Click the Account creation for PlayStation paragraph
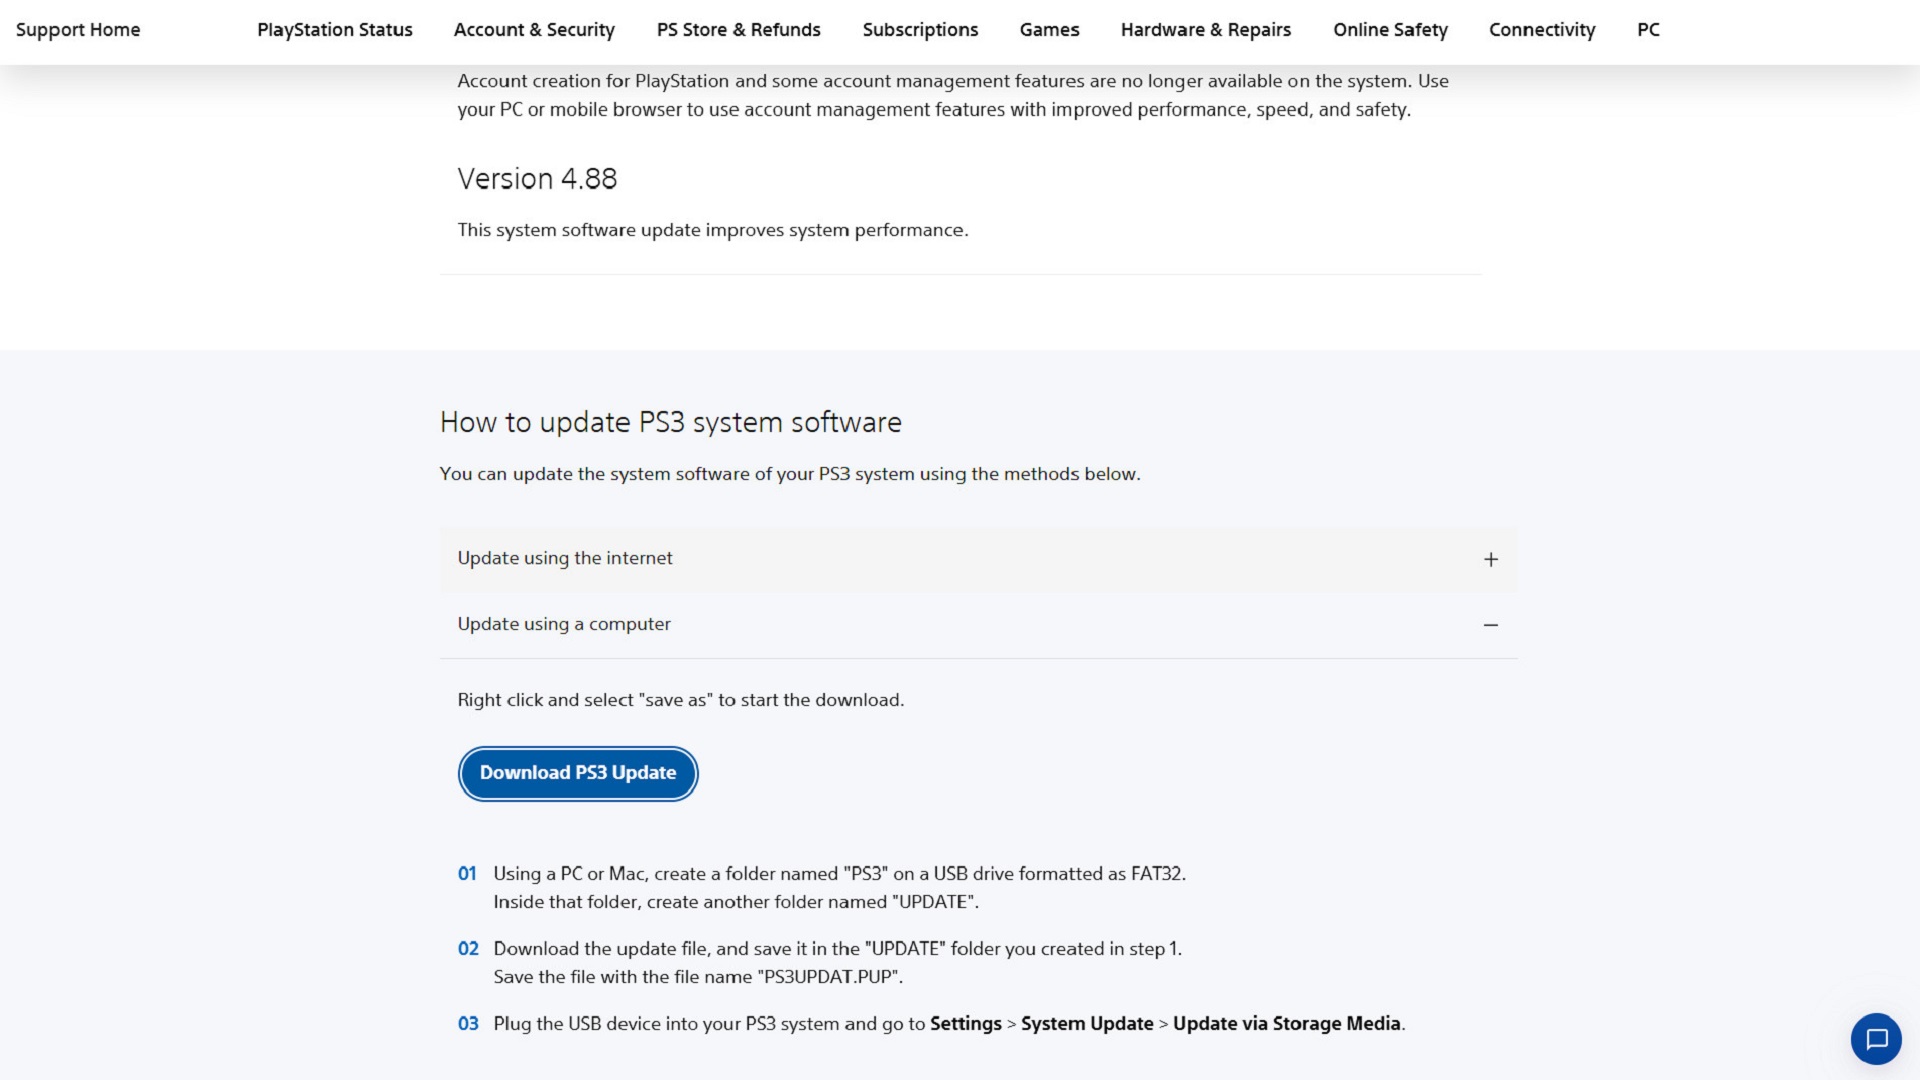The width and height of the screenshot is (1920, 1080). (x=953, y=95)
